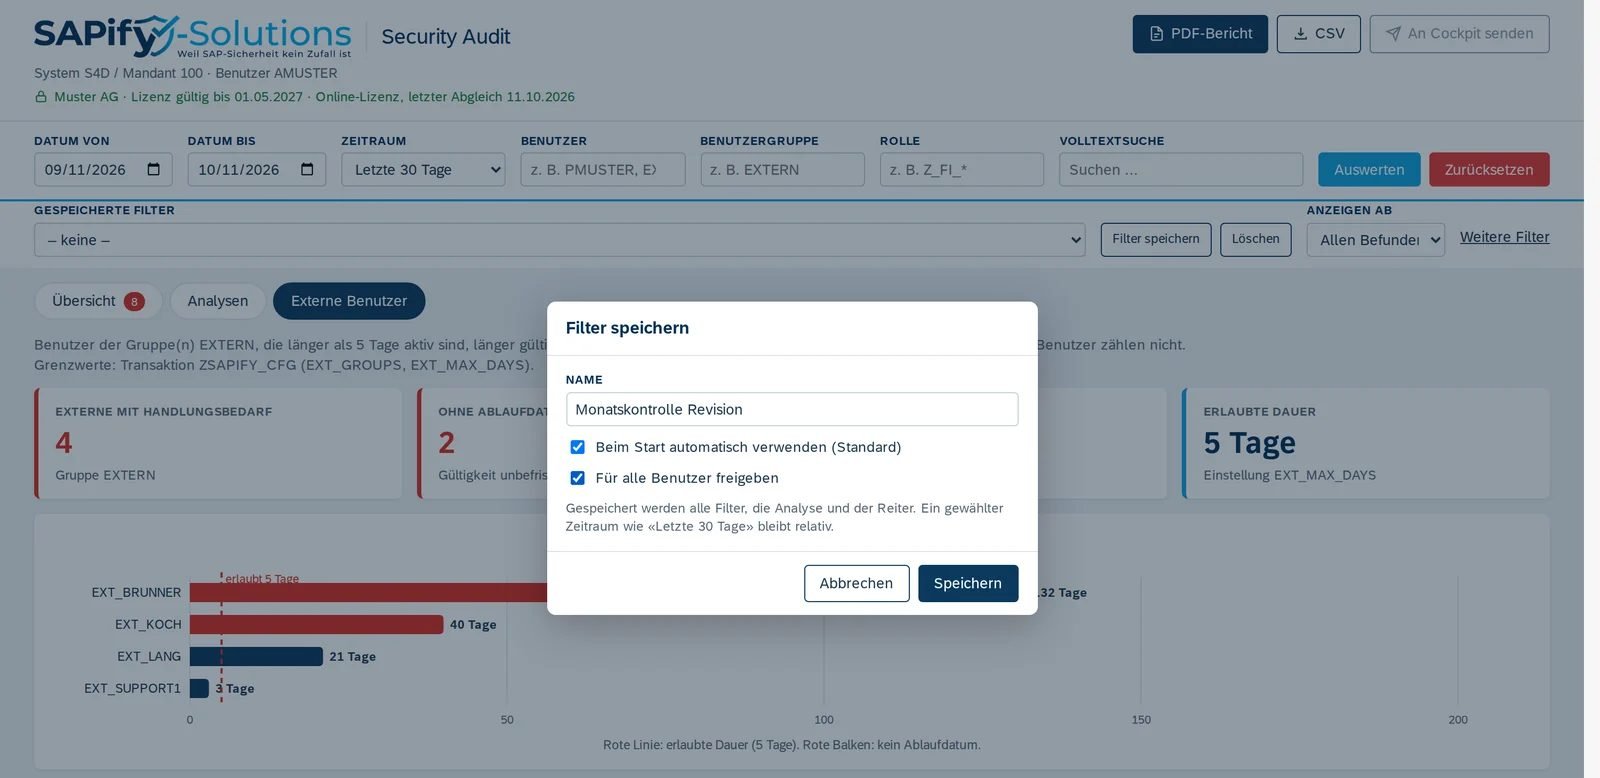Click the SAPify-Solutions logo
This screenshot has height=778, width=1600.
pos(193,36)
